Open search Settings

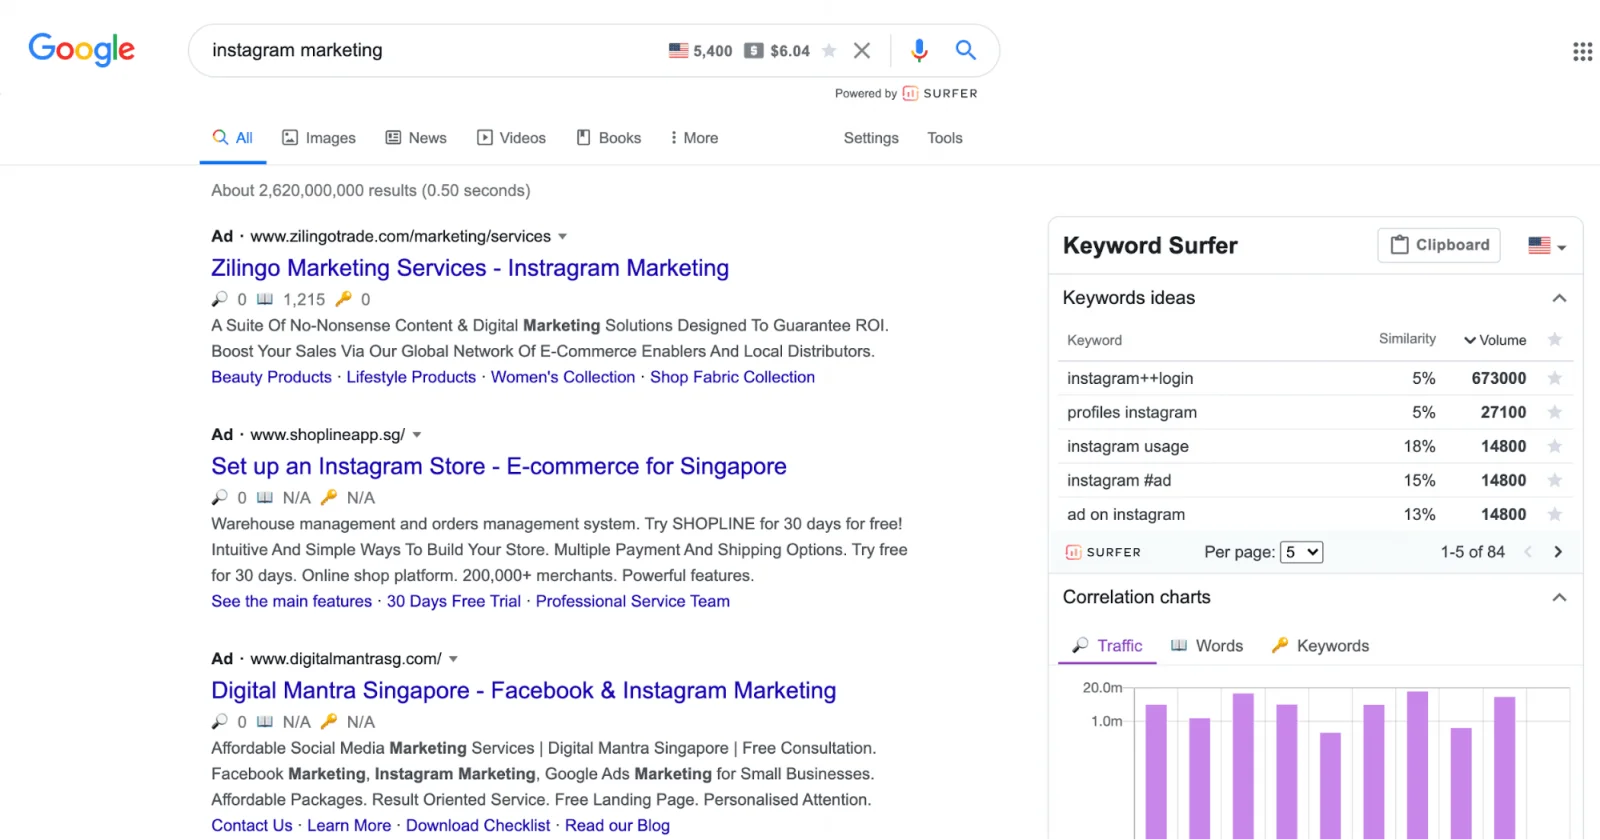click(x=871, y=138)
